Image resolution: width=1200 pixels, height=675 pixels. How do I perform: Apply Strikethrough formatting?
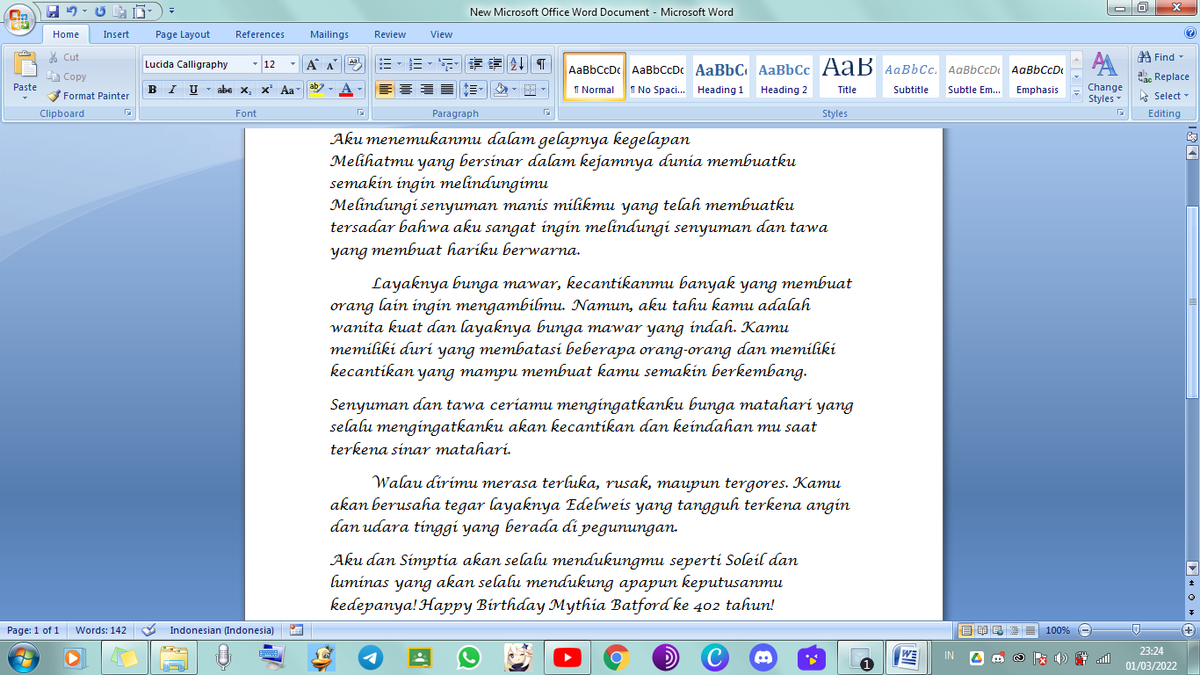[225, 89]
